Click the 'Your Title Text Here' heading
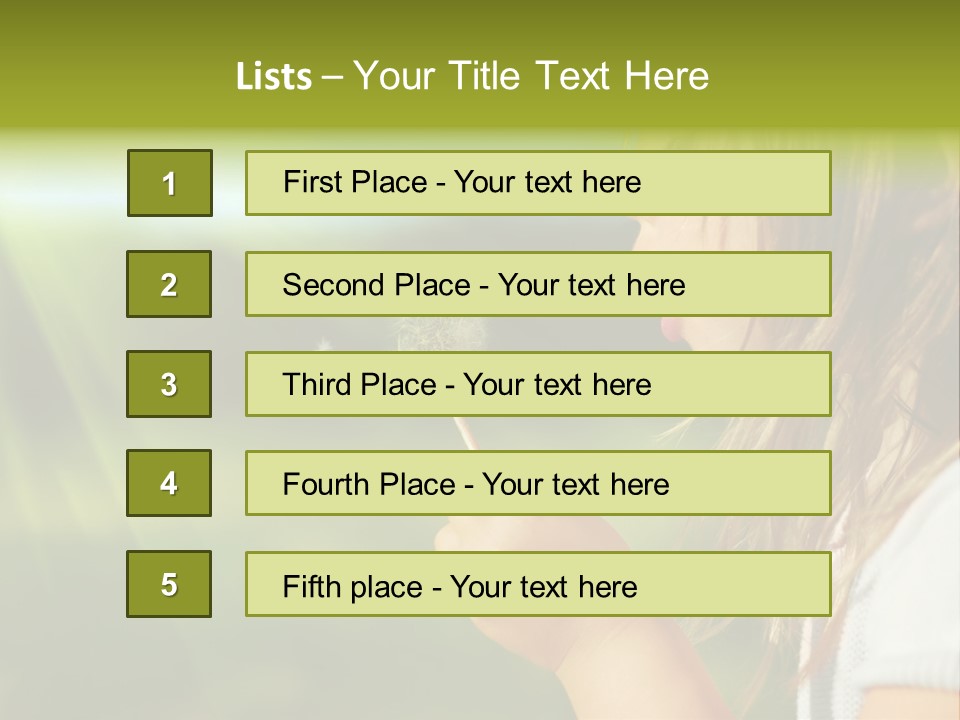This screenshot has width=960, height=720. point(530,77)
